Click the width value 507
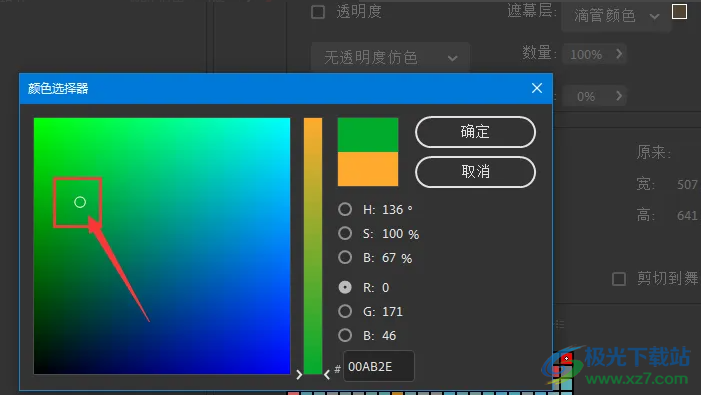This screenshot has height=395, width=701. pyautogui.click(x=687, y=185)
